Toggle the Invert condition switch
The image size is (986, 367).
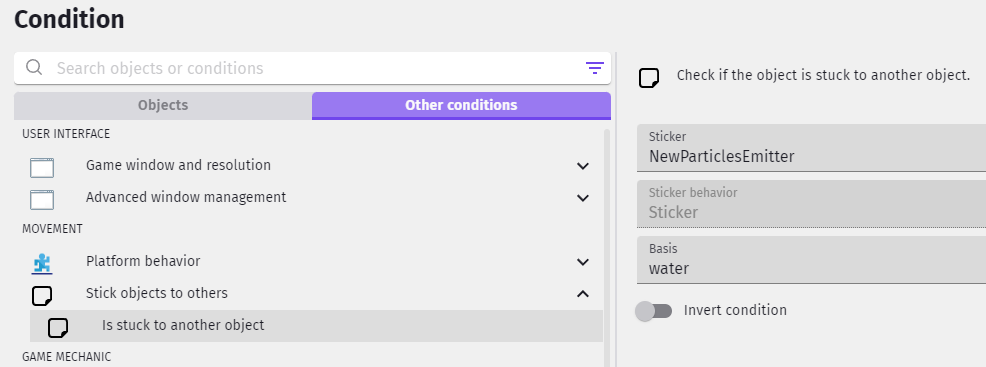coord(654,311)
